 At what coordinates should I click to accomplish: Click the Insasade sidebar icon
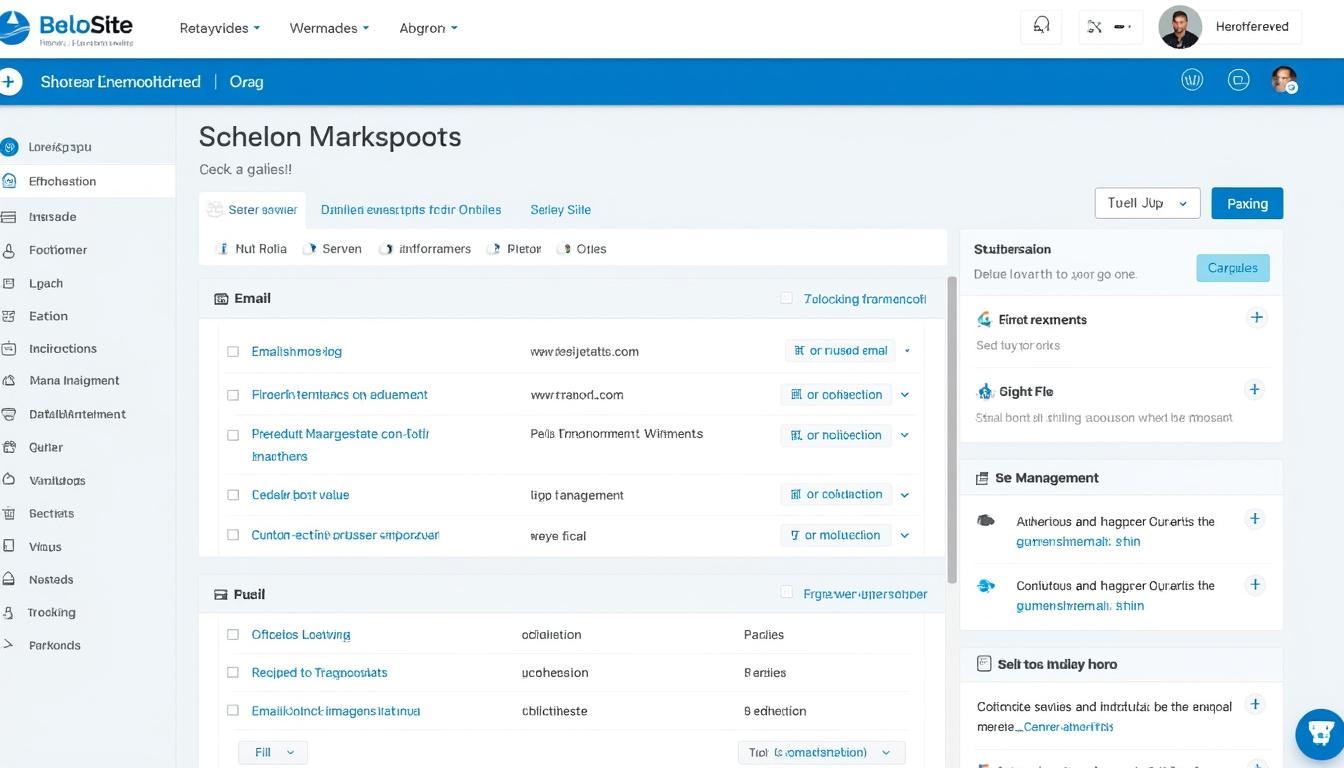pos(9,216)
